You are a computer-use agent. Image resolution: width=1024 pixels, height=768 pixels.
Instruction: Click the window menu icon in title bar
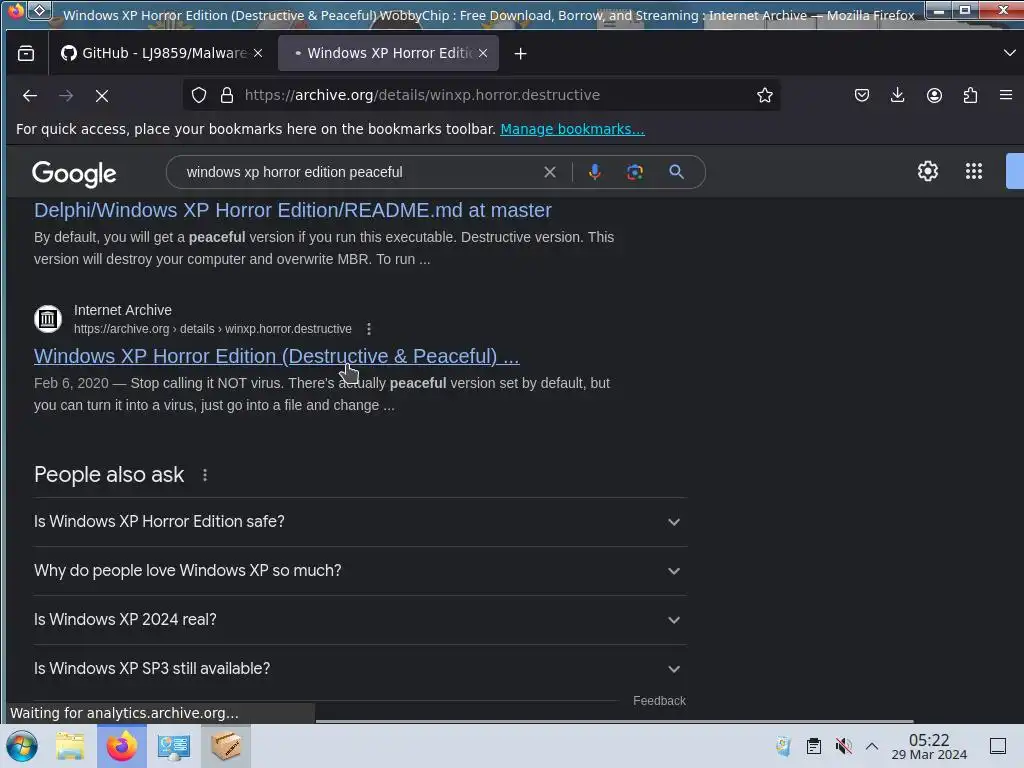(x=39, y=10)
